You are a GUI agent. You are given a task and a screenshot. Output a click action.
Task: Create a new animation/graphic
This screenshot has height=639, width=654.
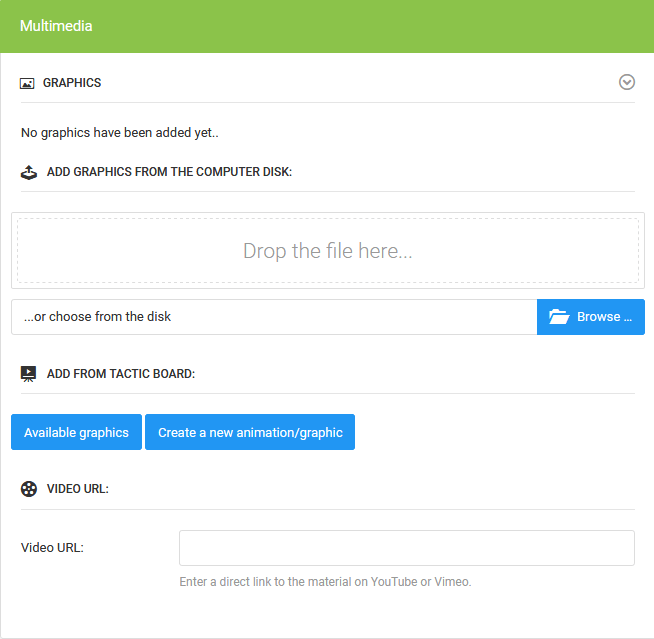tap(250, 433)
